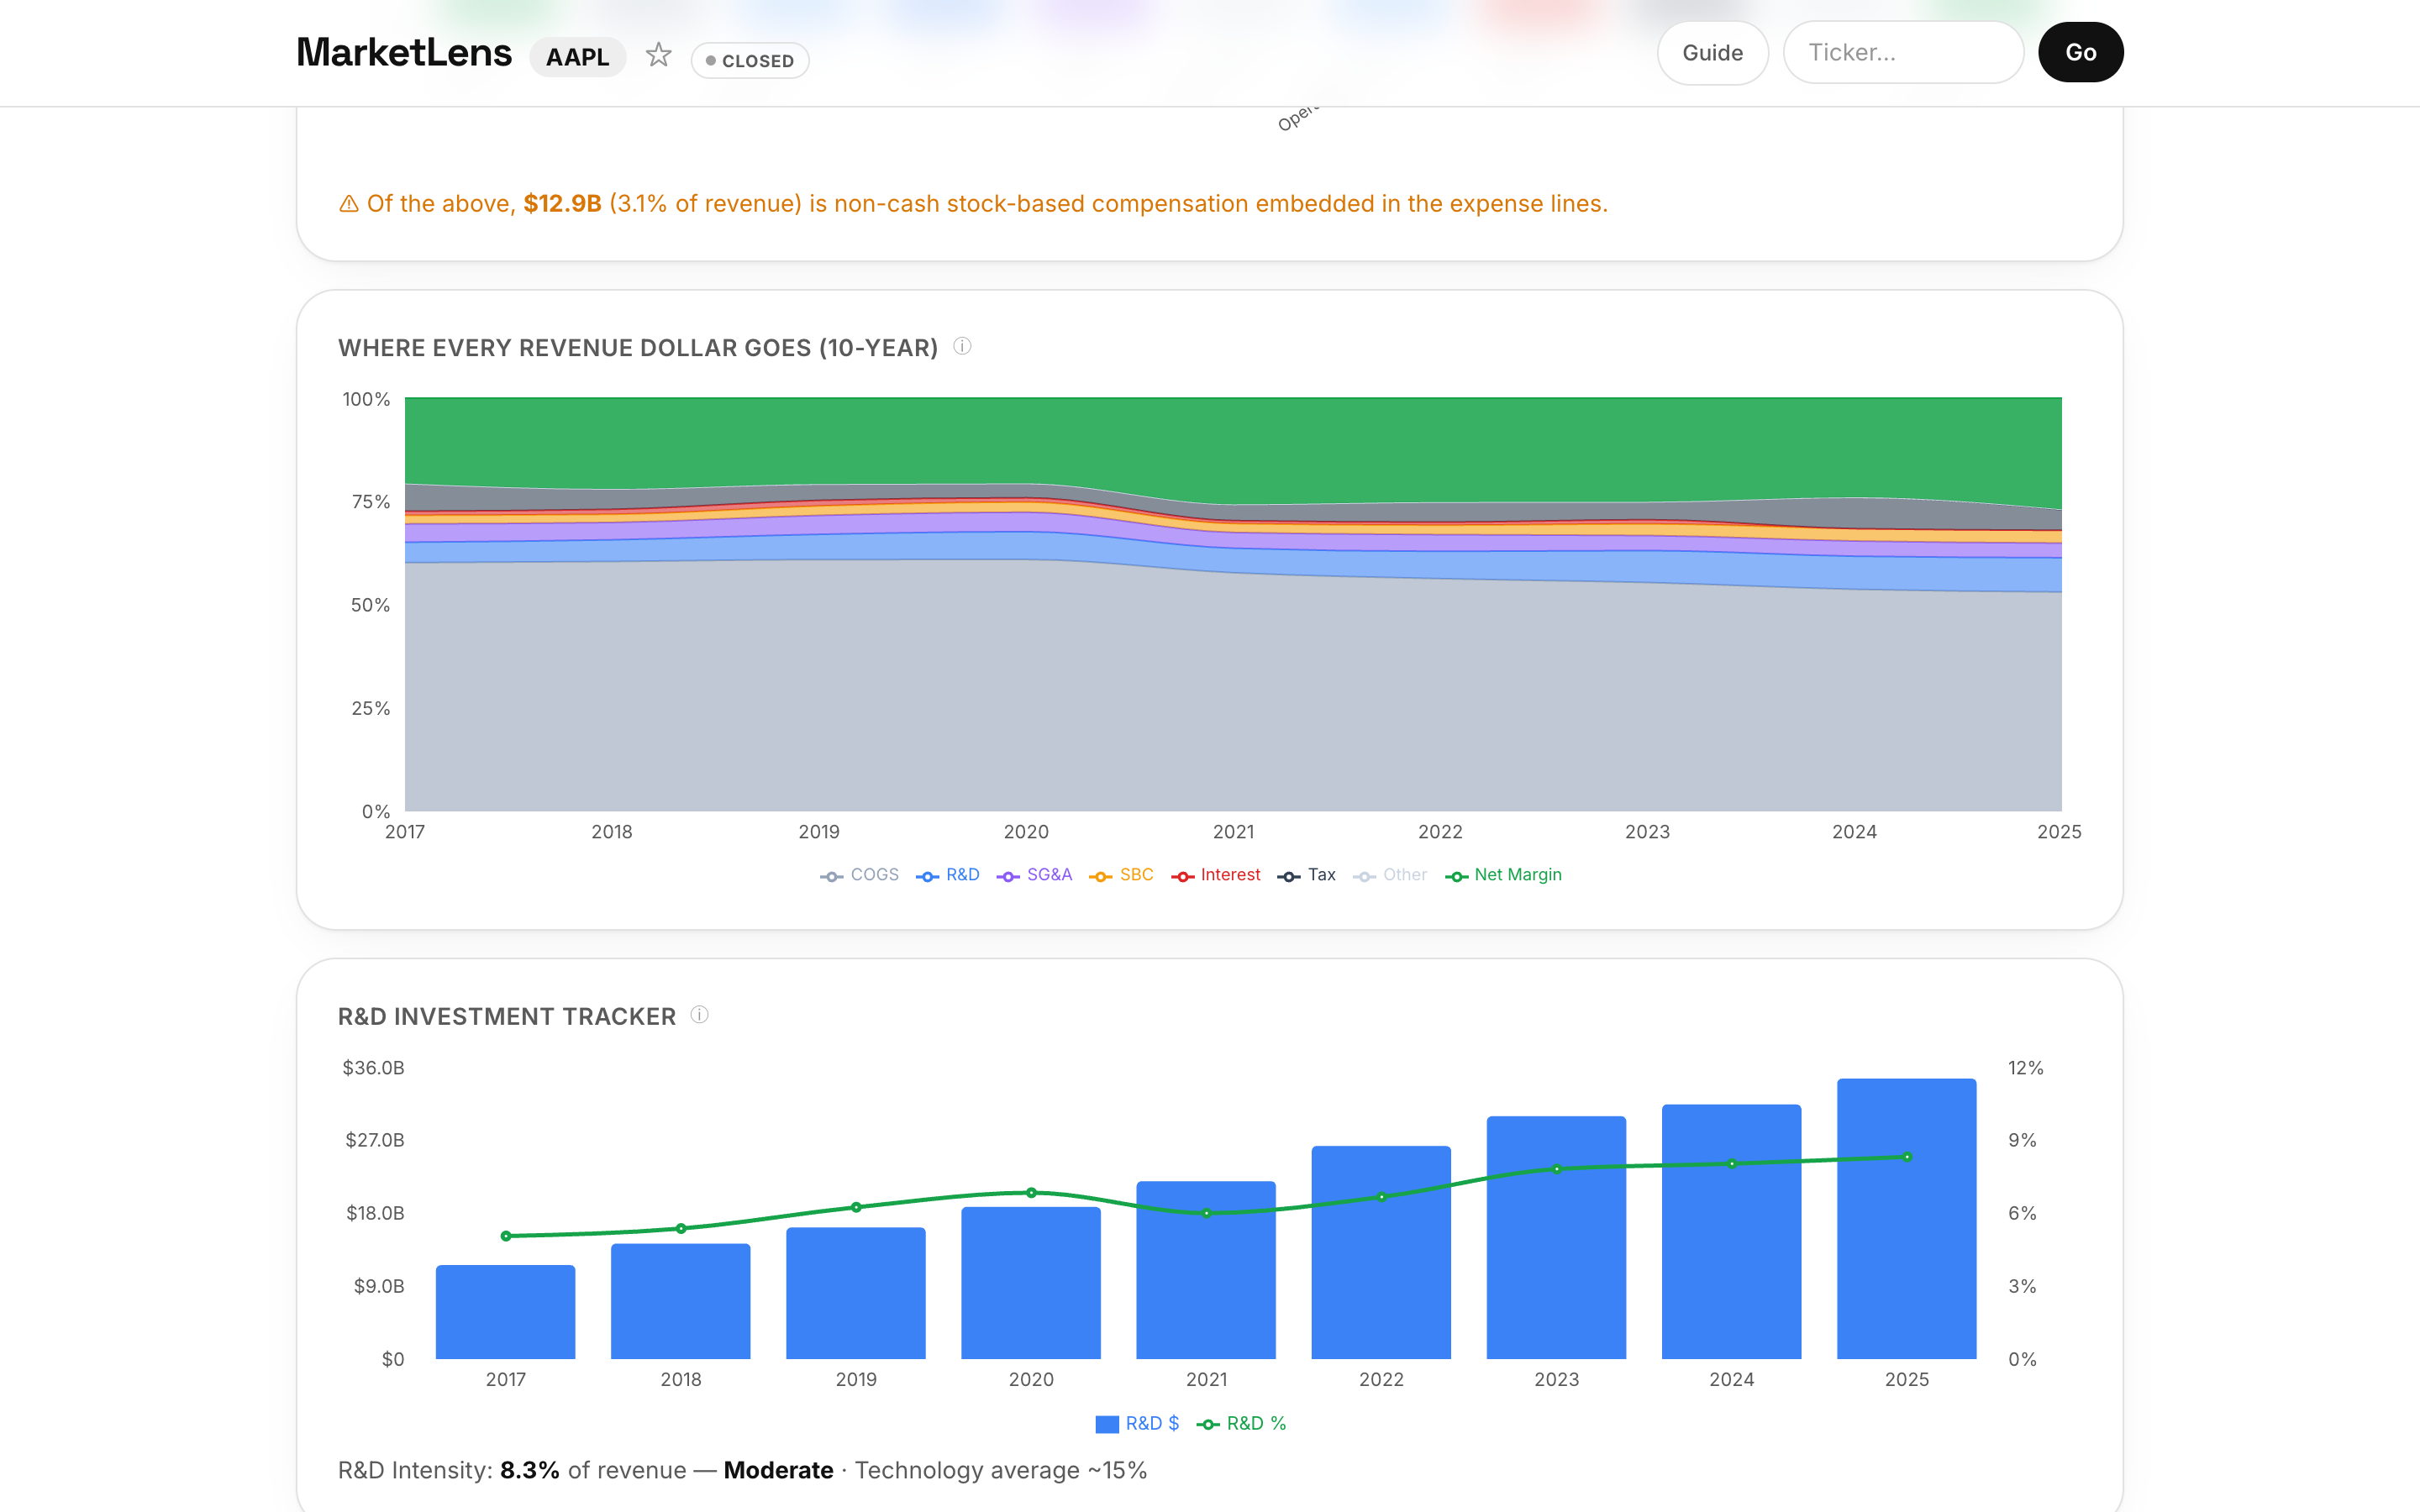Open the Guide button
Image resolution: width=2420 pixels, height=1512 pixels.
pos(1712,53)
